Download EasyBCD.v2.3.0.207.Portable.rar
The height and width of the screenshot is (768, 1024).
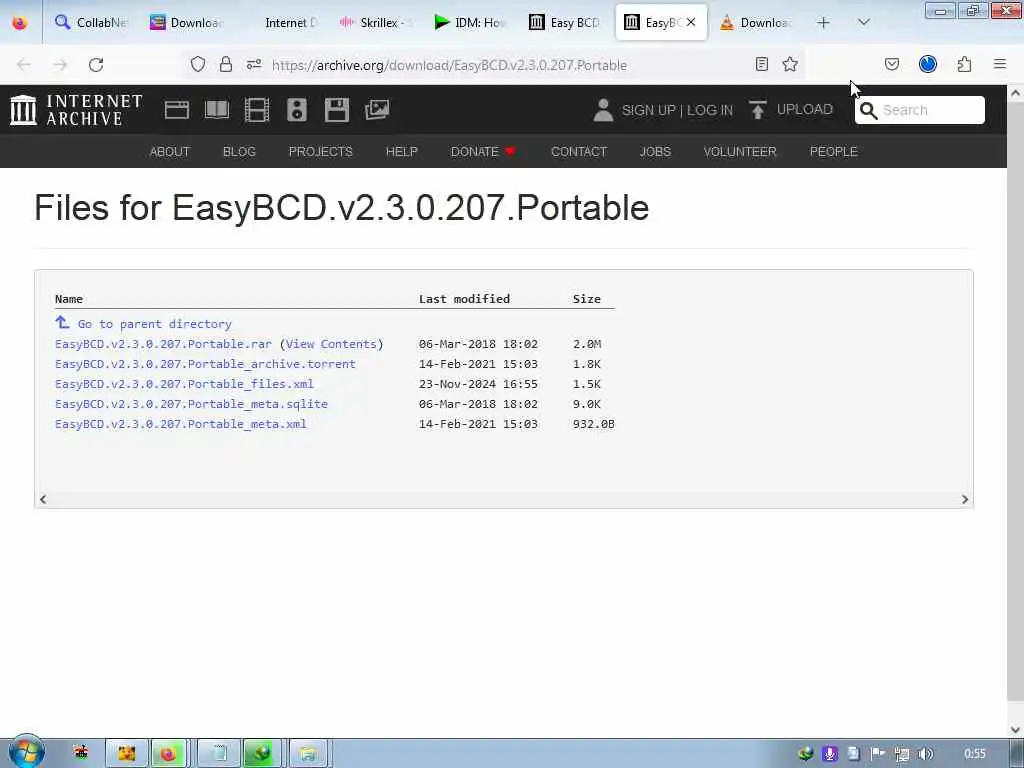tap(163, 344)
